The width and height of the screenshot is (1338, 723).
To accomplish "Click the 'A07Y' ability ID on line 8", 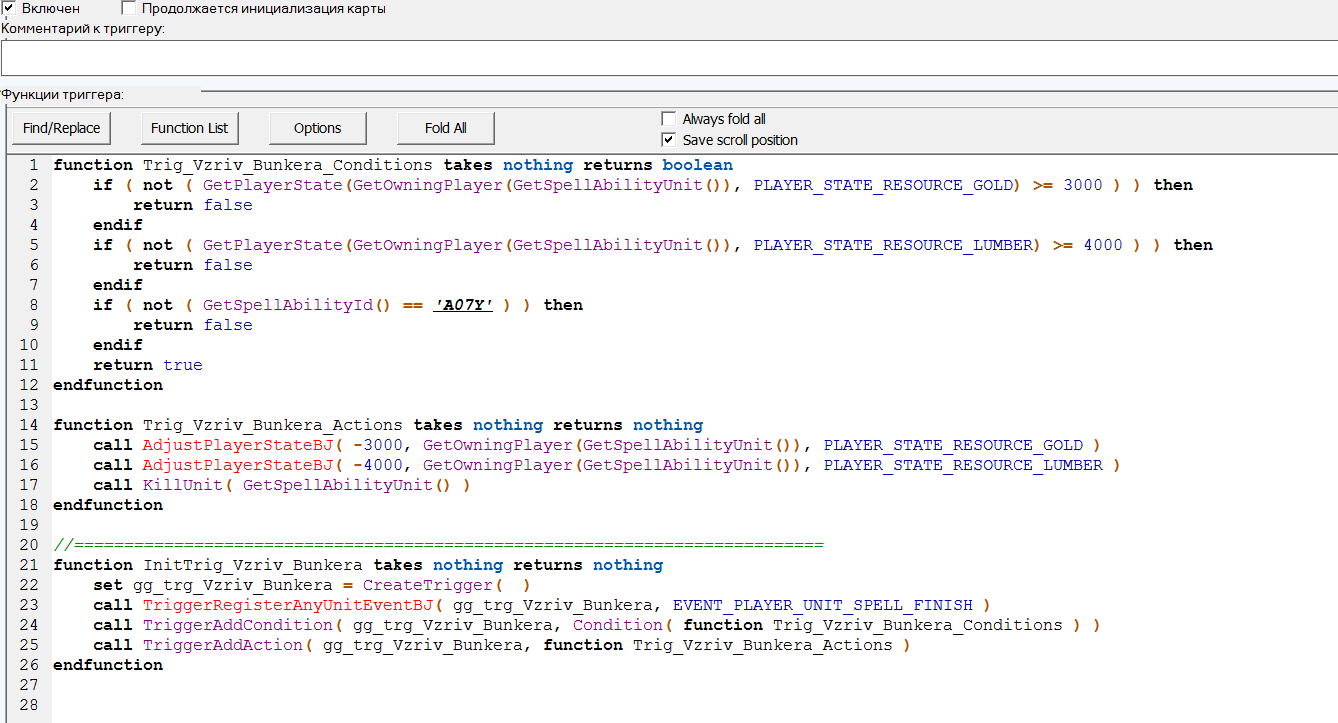I will coord(463,305).
